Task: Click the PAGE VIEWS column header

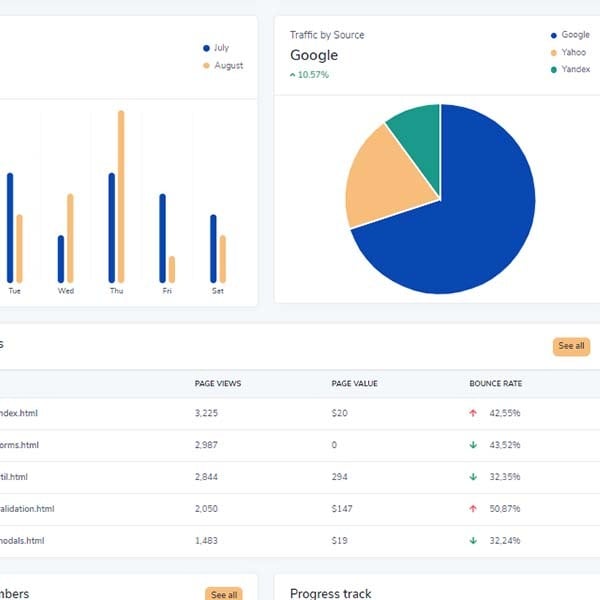Action: (x=218, y=383)
